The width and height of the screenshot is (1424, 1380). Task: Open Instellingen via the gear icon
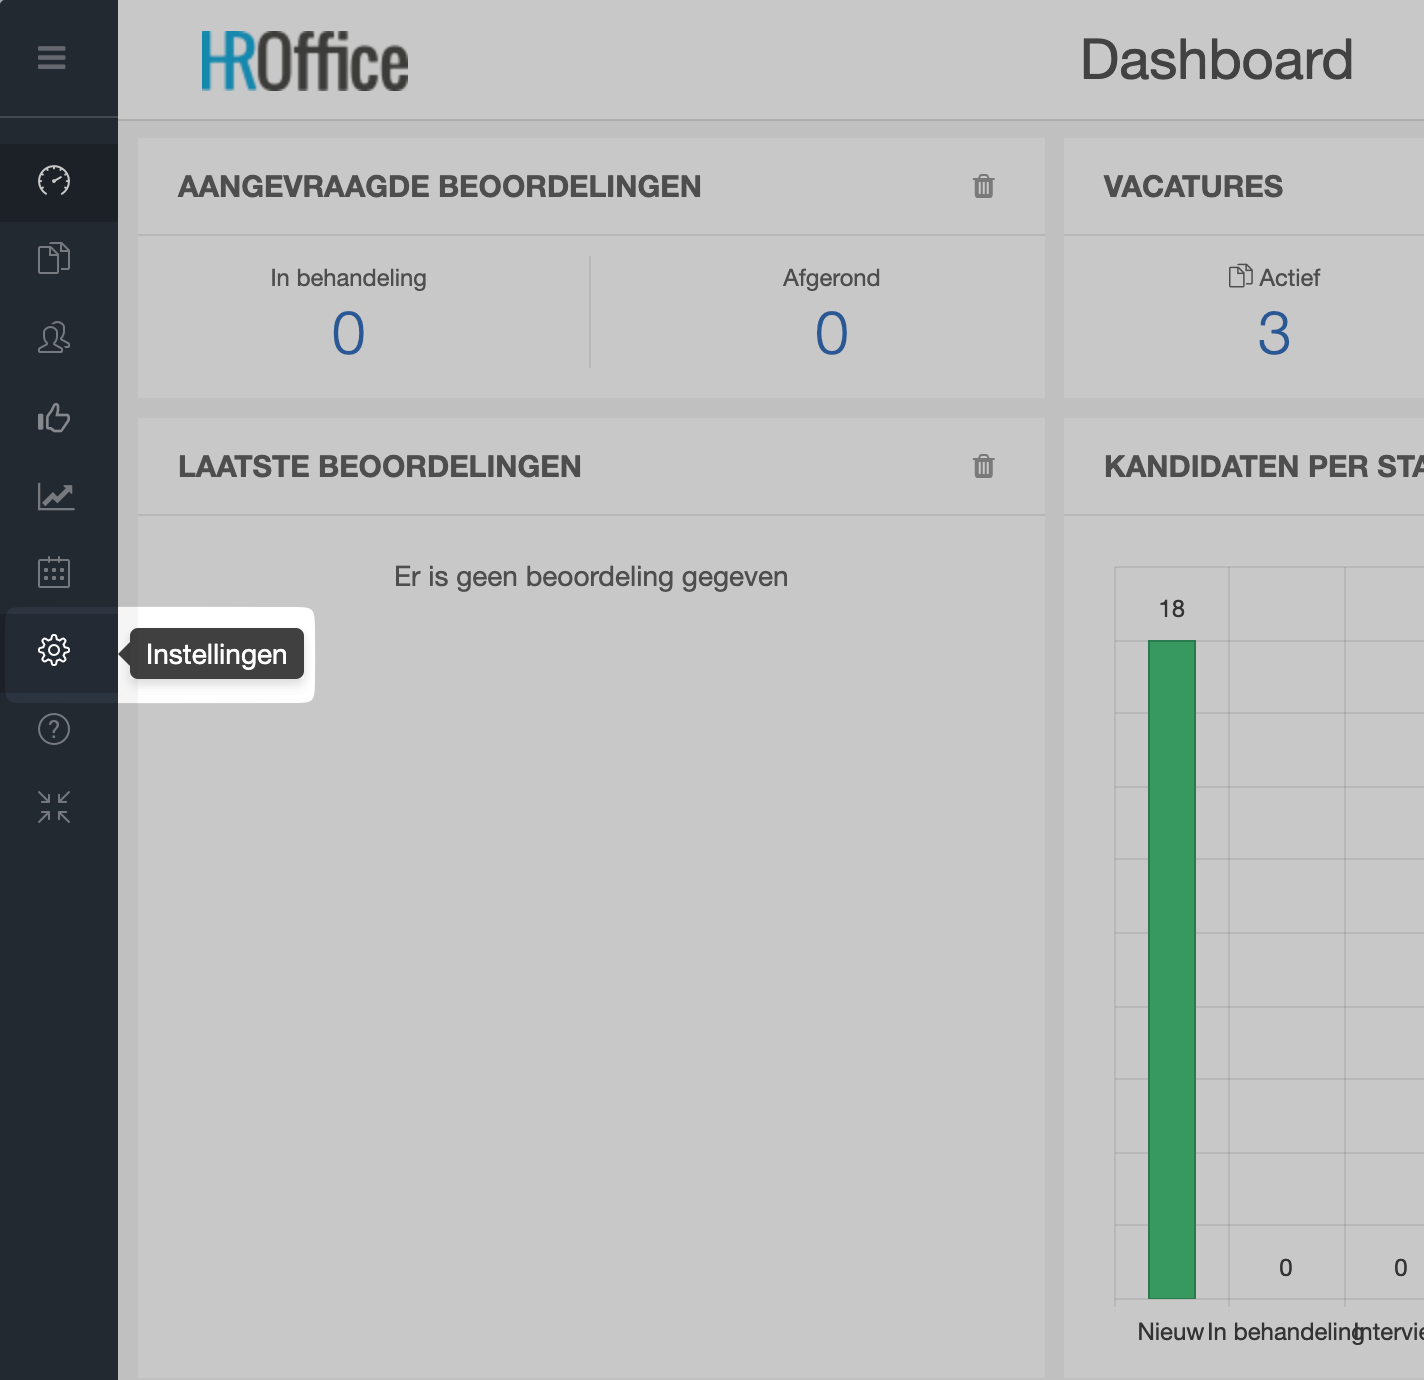[54, 651]
